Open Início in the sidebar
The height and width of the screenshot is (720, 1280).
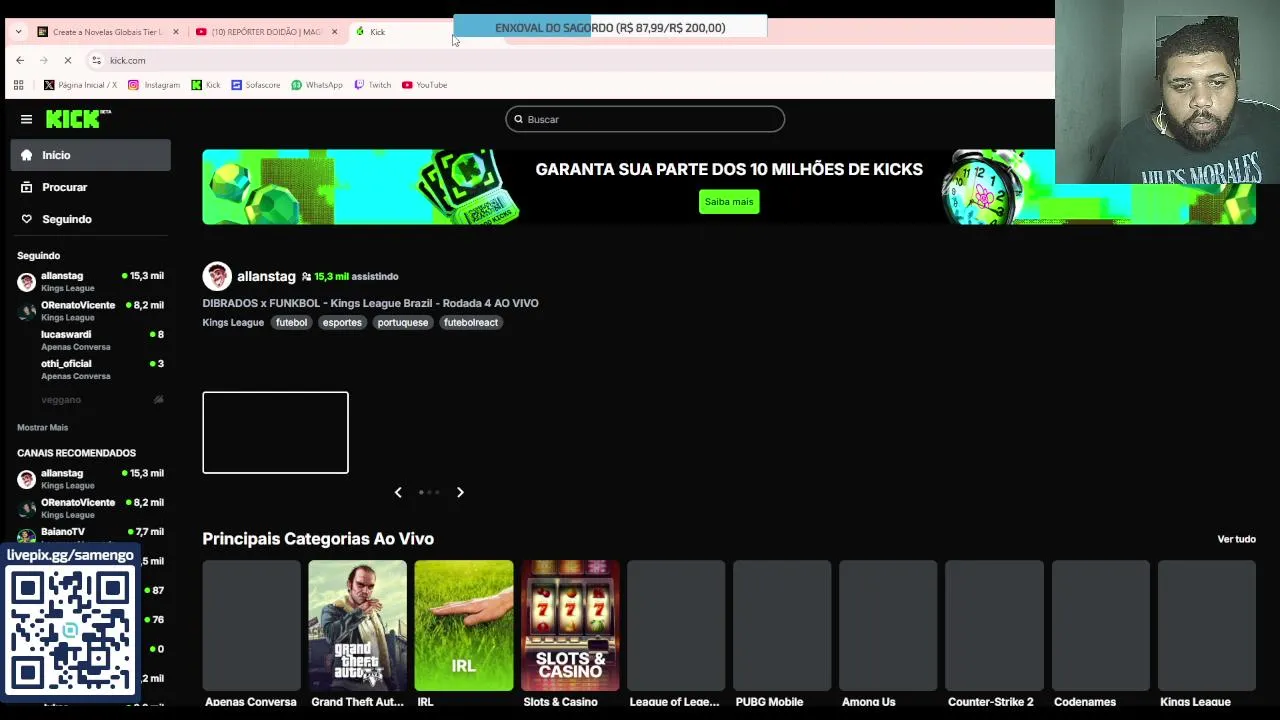click(91, 155)
